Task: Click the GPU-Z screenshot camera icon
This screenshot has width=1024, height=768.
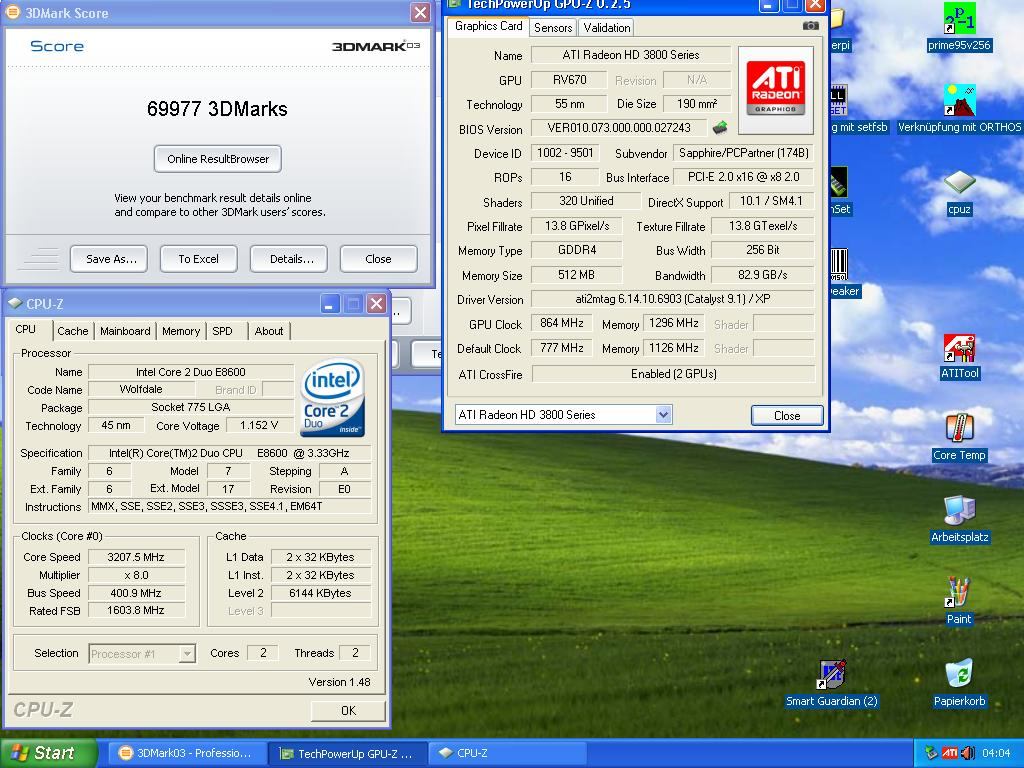Action: (x=810, y=26)
